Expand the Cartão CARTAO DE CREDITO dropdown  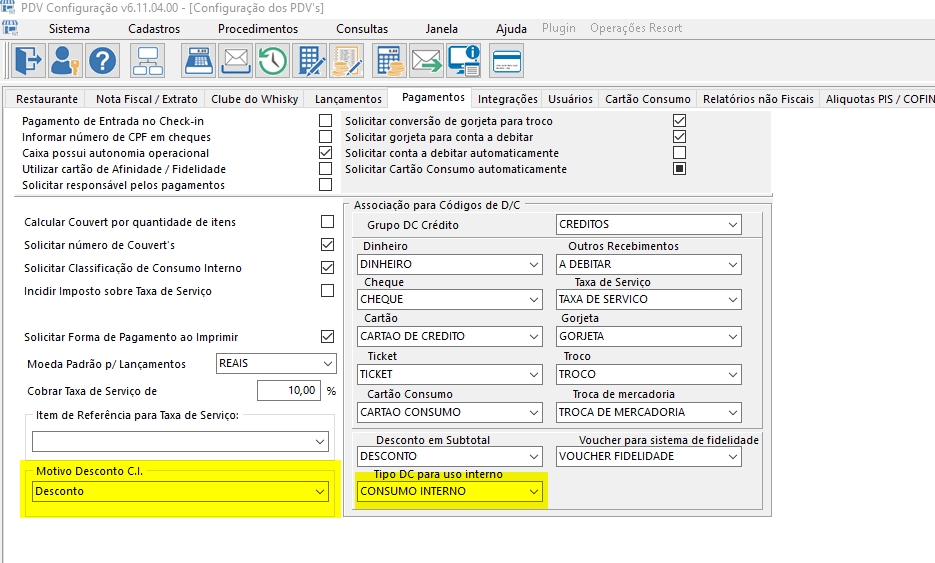450,336
